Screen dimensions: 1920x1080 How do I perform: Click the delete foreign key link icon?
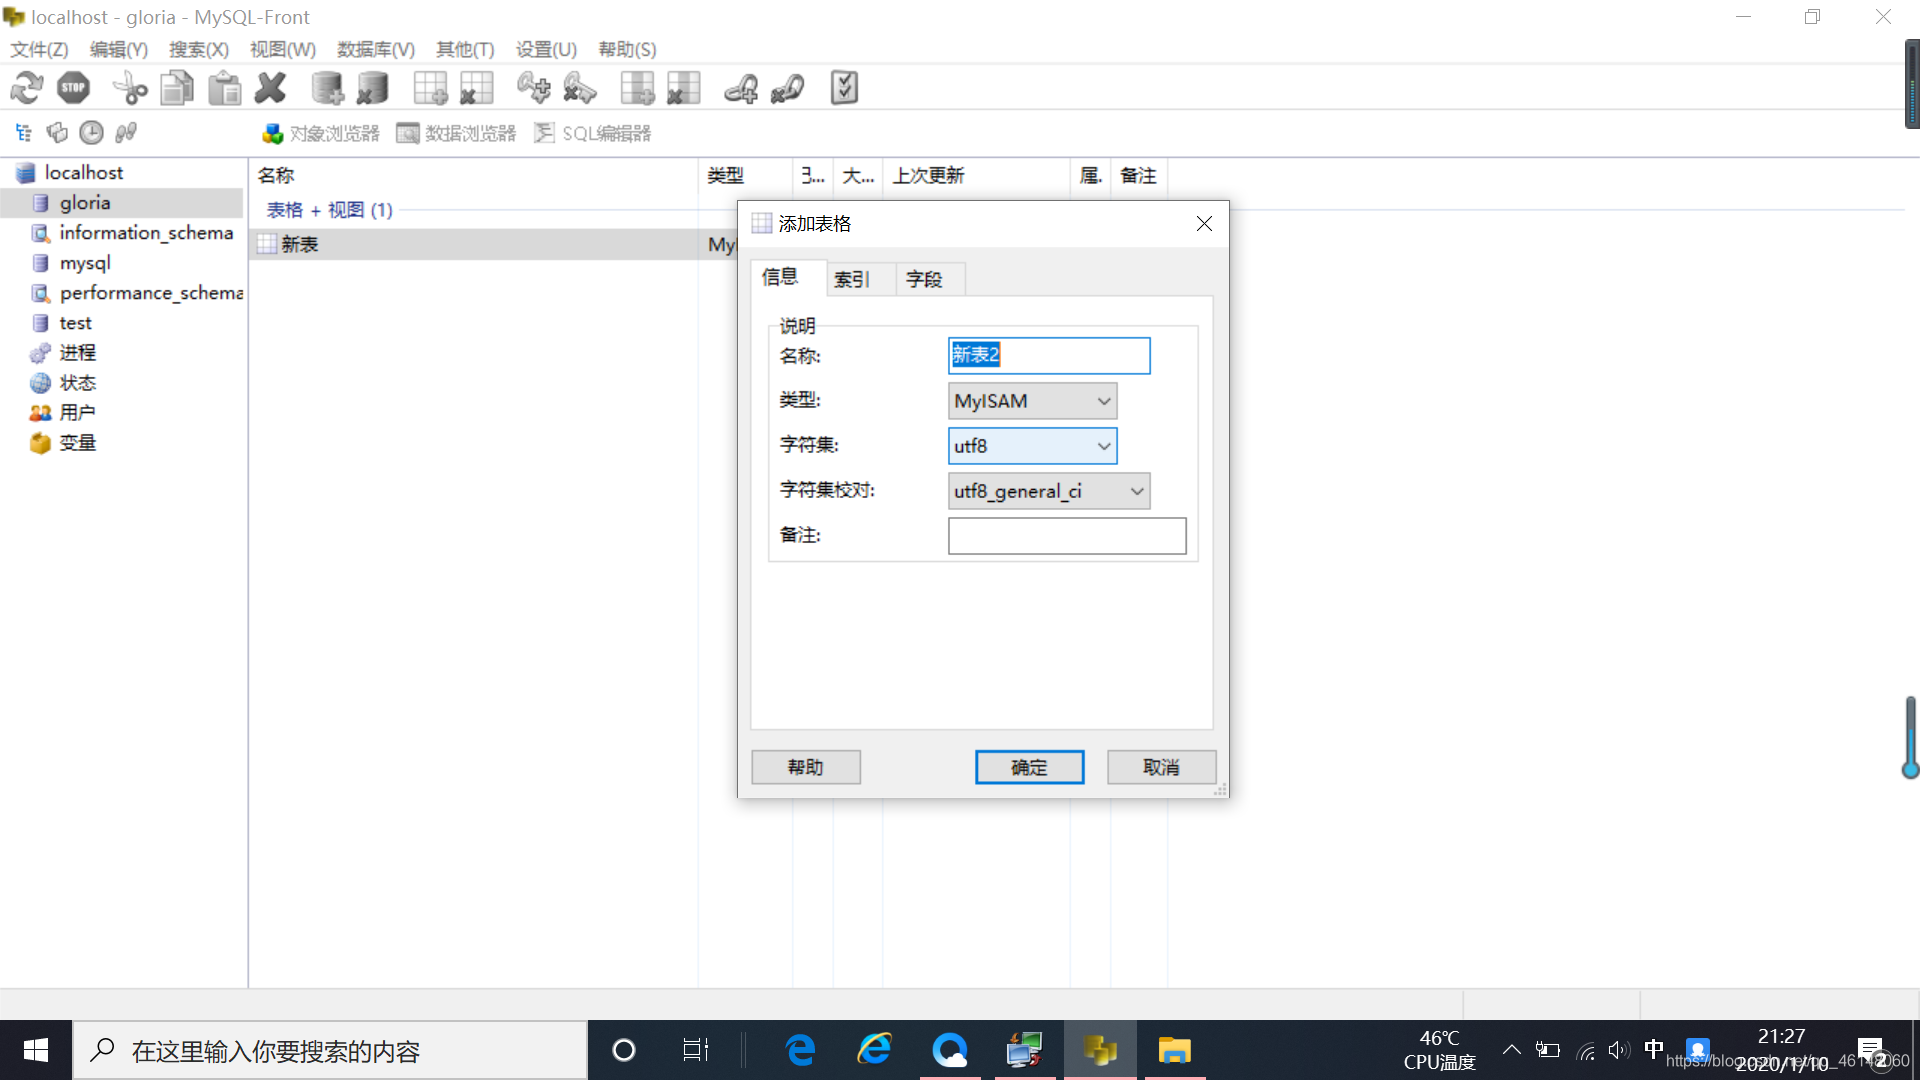point(787,88)
